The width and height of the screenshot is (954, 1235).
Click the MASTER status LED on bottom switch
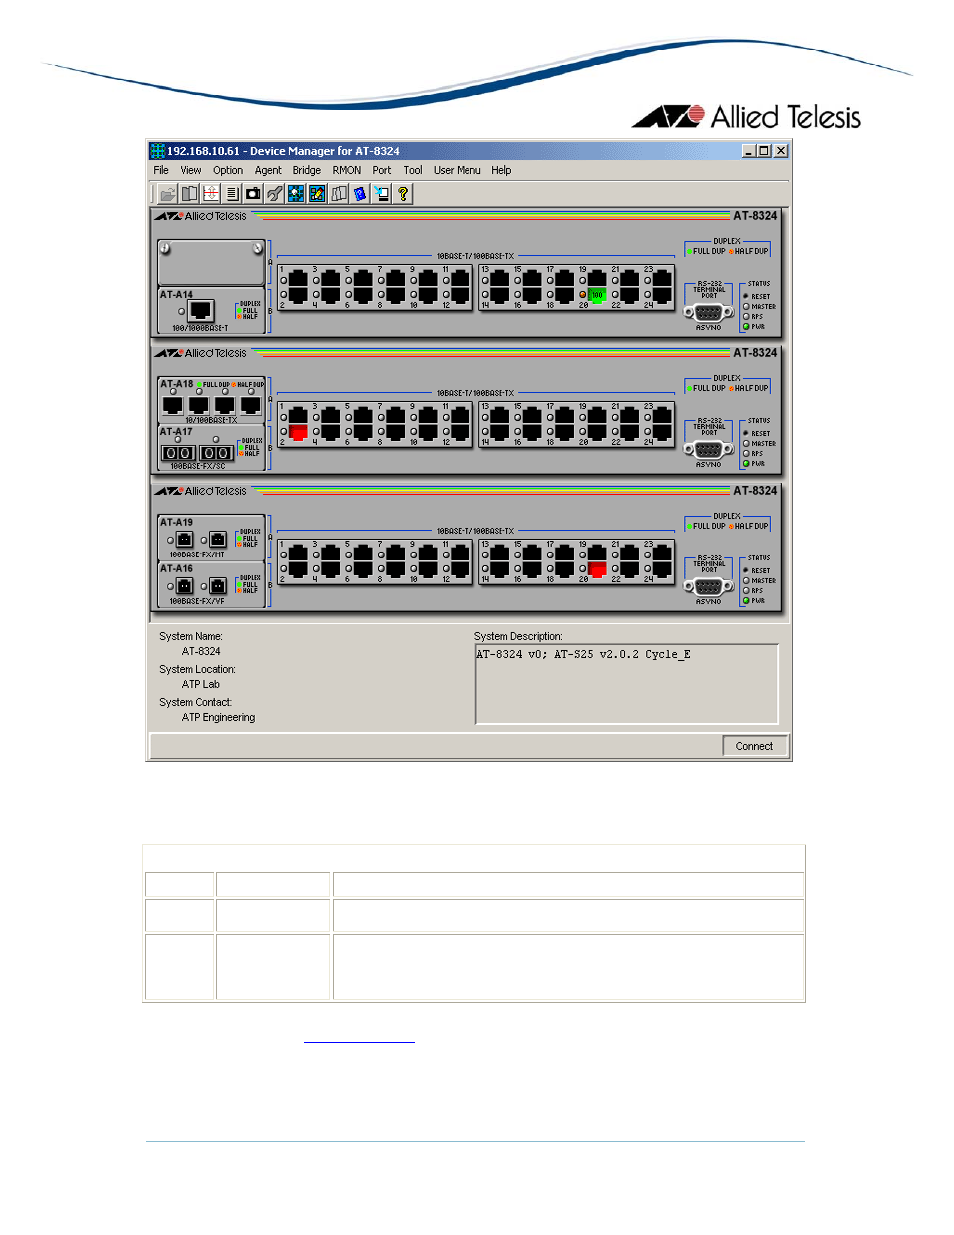pyautogui.click(x=746, y=580)
